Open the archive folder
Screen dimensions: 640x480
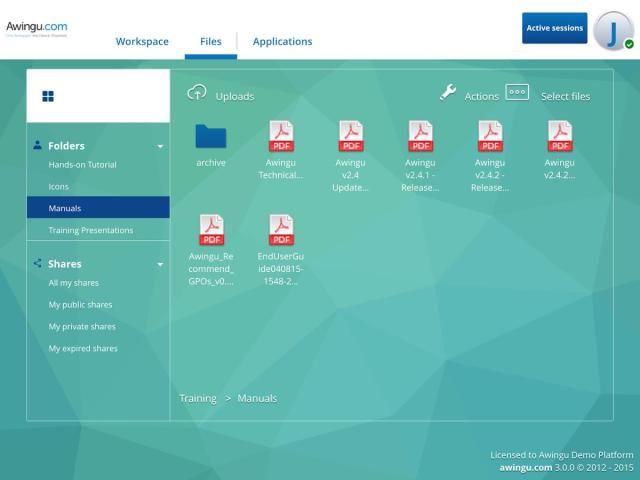pyautogui.click(x=211, y=136)
